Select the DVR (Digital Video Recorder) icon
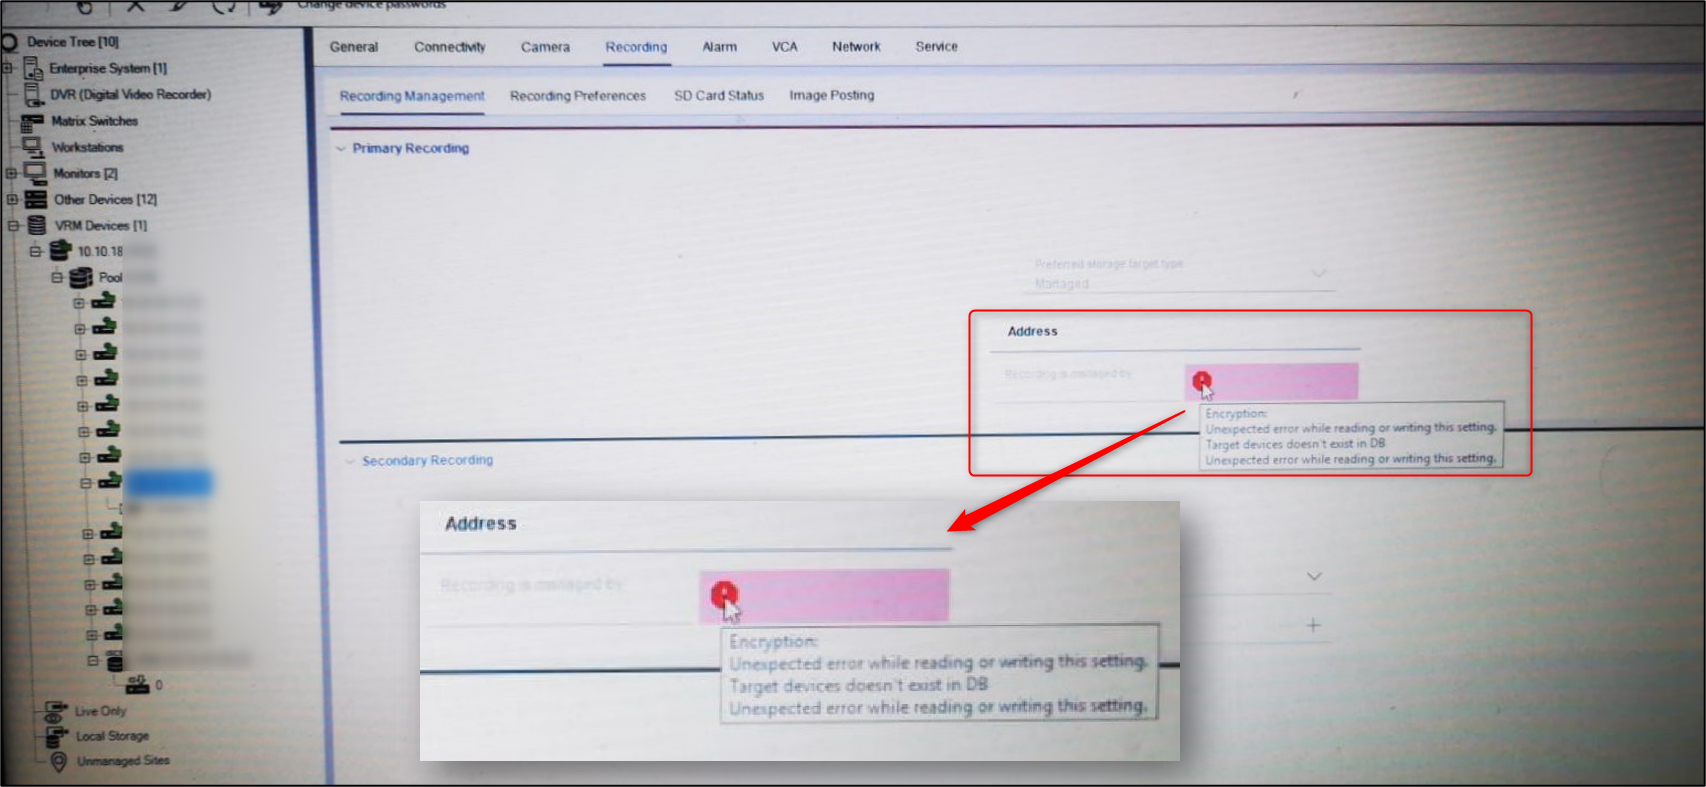Image resolution: width=1706 pixels, height=787 pixels. (33, 94)
